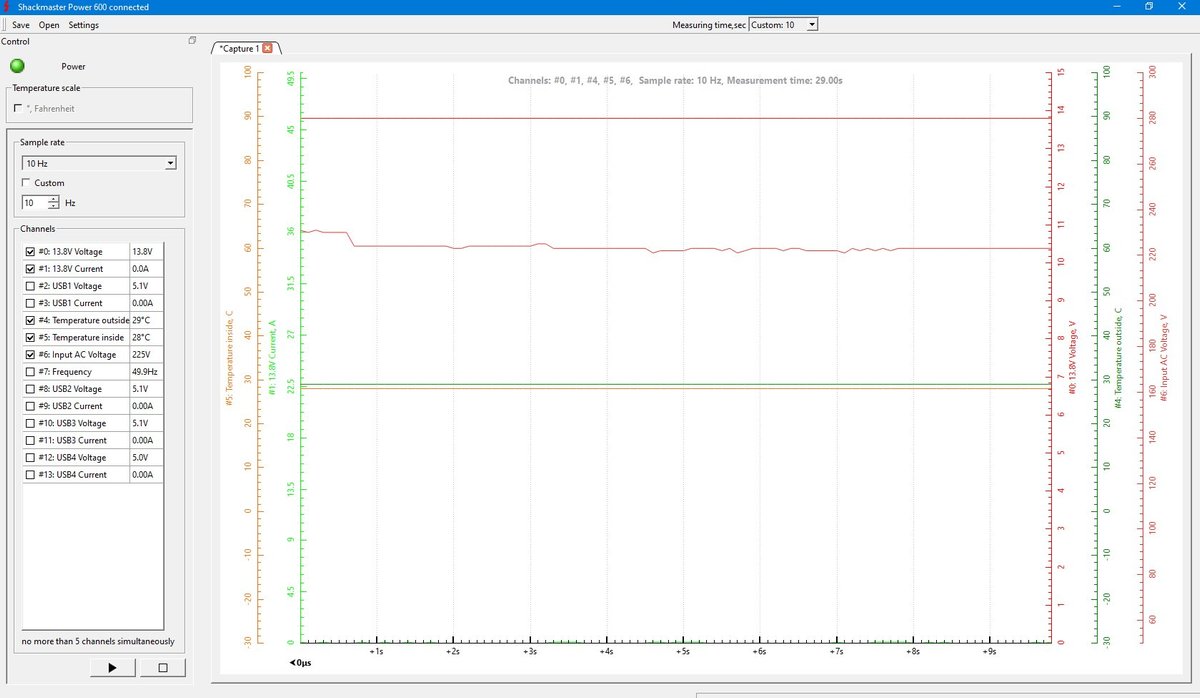This screenshot has width=1200, height=698.
Task: Click the +5s time axis label
Action: tap(682, 651)
